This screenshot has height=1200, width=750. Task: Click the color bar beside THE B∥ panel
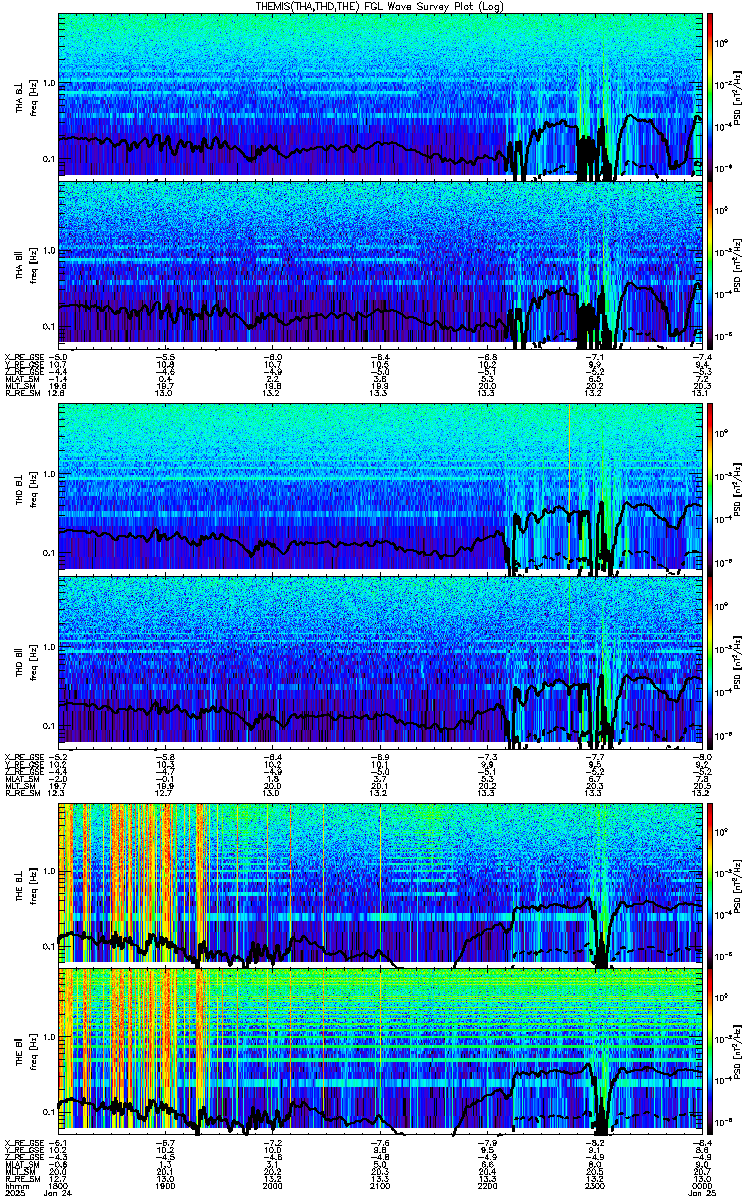click(710, 1052)
